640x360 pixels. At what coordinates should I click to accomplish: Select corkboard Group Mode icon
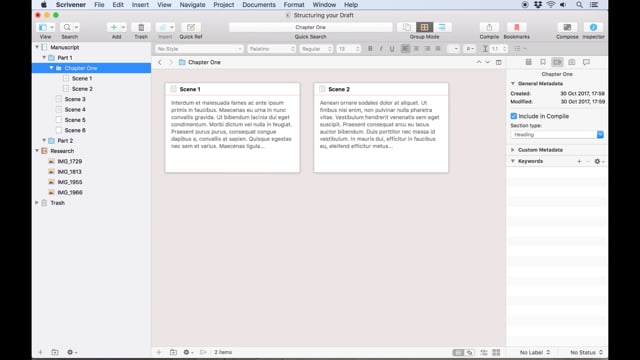click(x=424, y=27)
